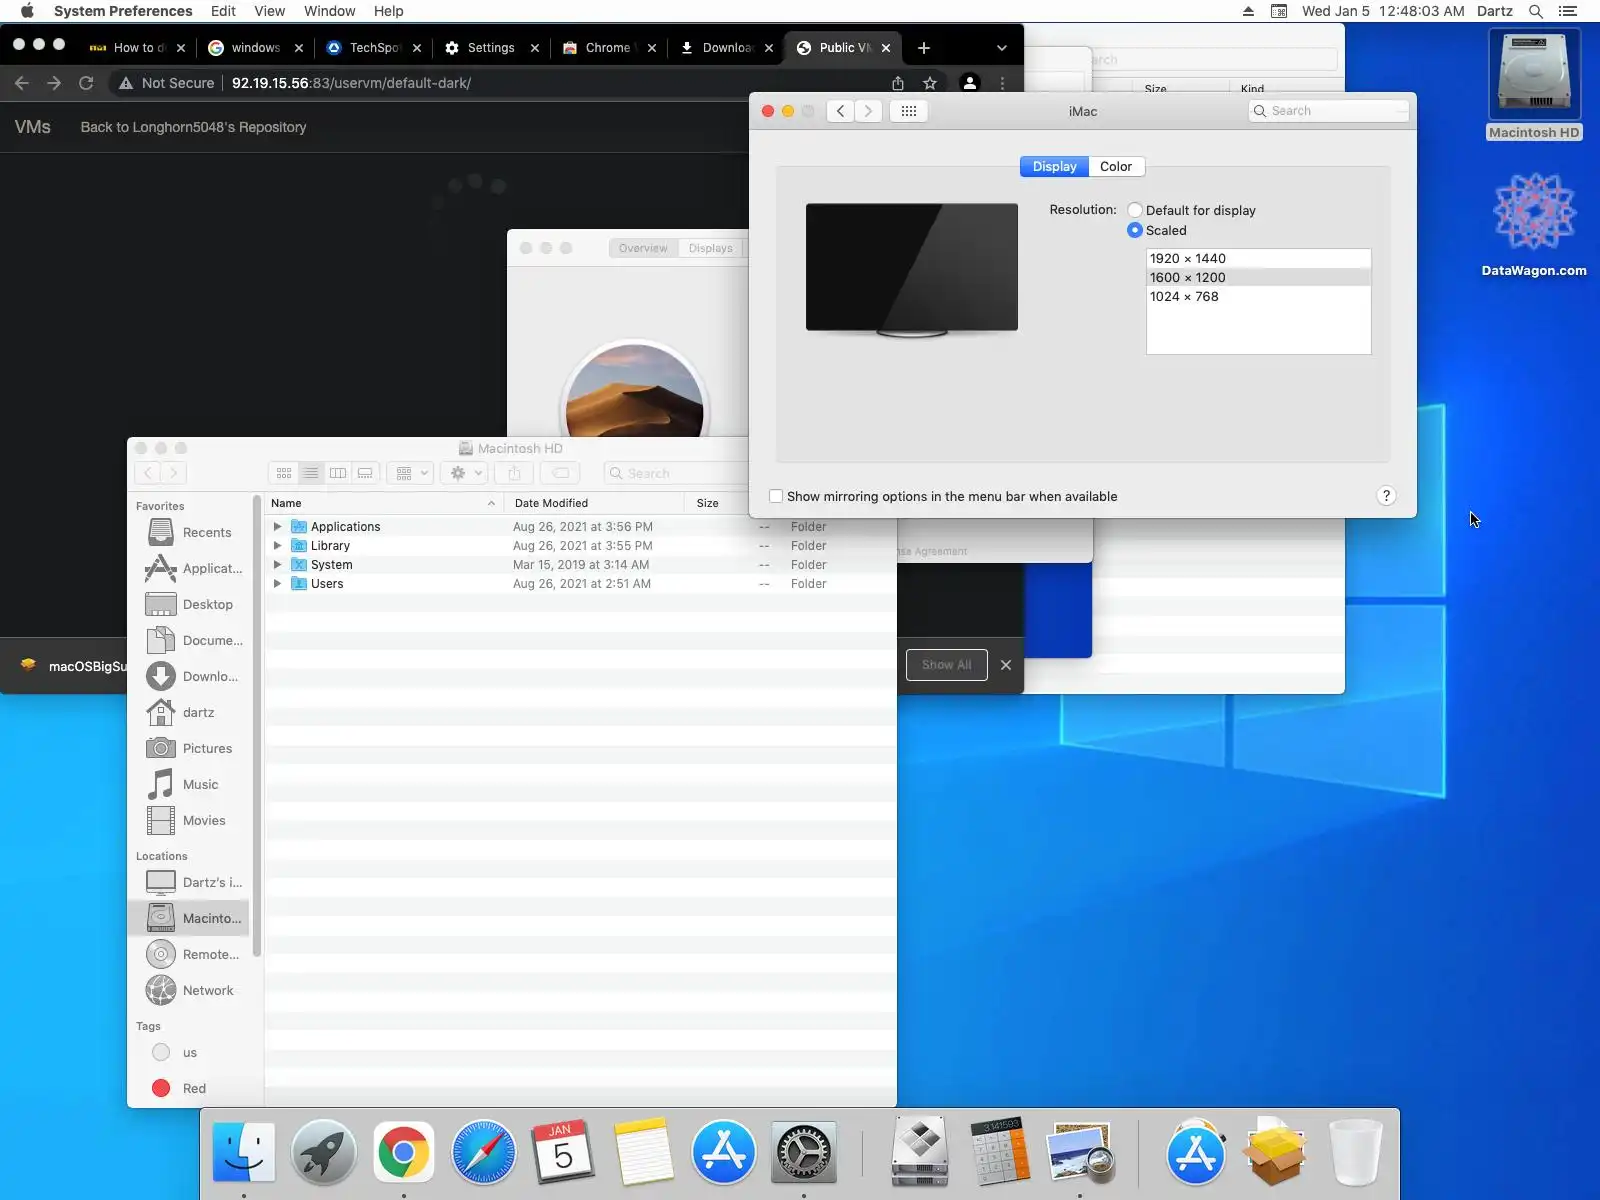Reload the Chrome page
Image resolution: width=1600 pixels, height=1200 pixels.
tap(87, 83)
